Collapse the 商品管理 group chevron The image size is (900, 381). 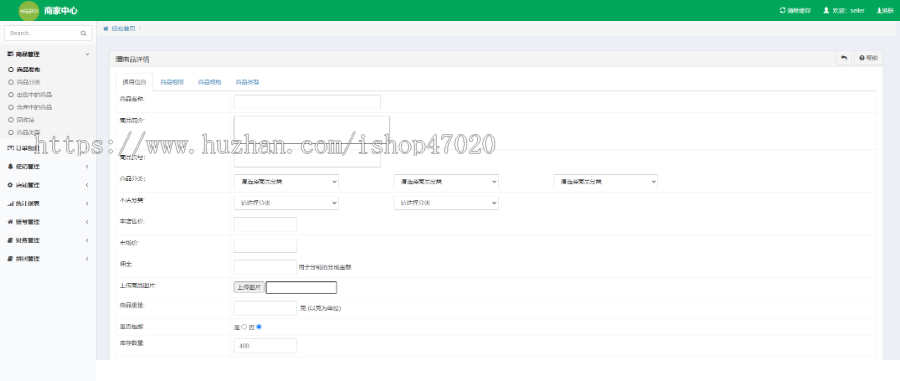(87, 54)
